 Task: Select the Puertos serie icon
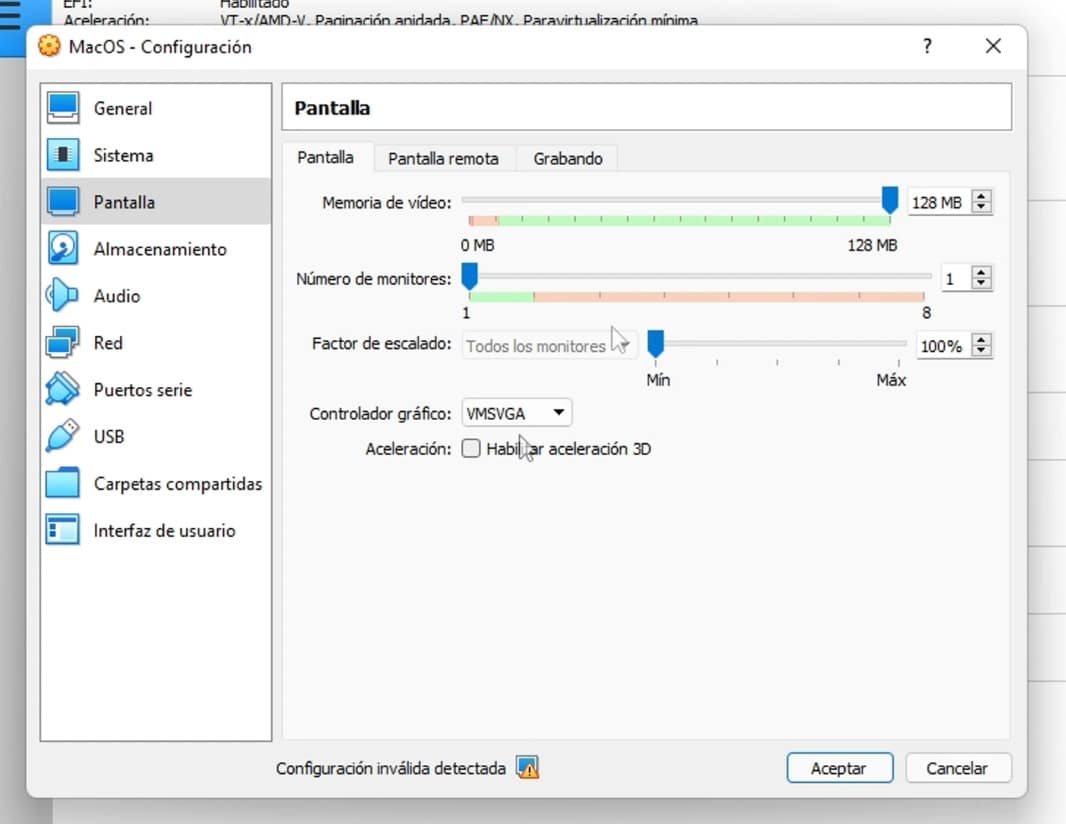(63, 390)
